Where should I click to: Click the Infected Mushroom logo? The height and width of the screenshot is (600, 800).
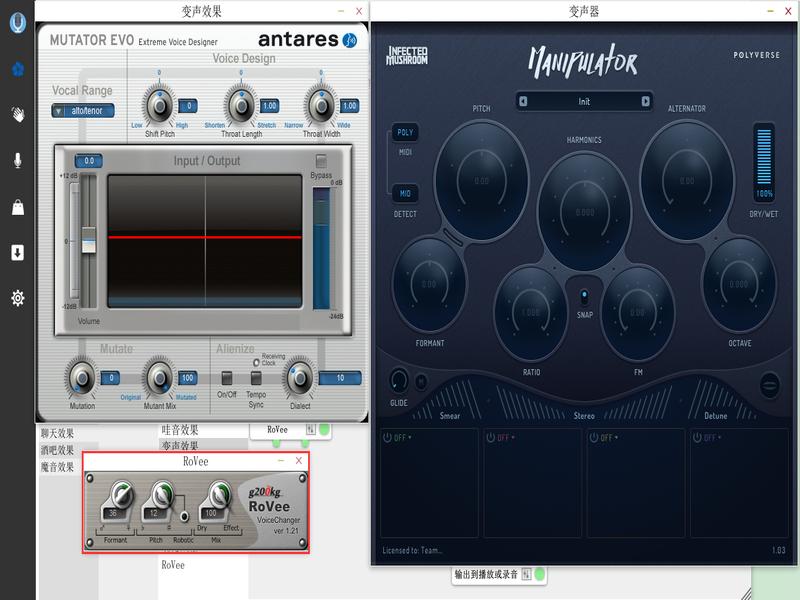407,55
